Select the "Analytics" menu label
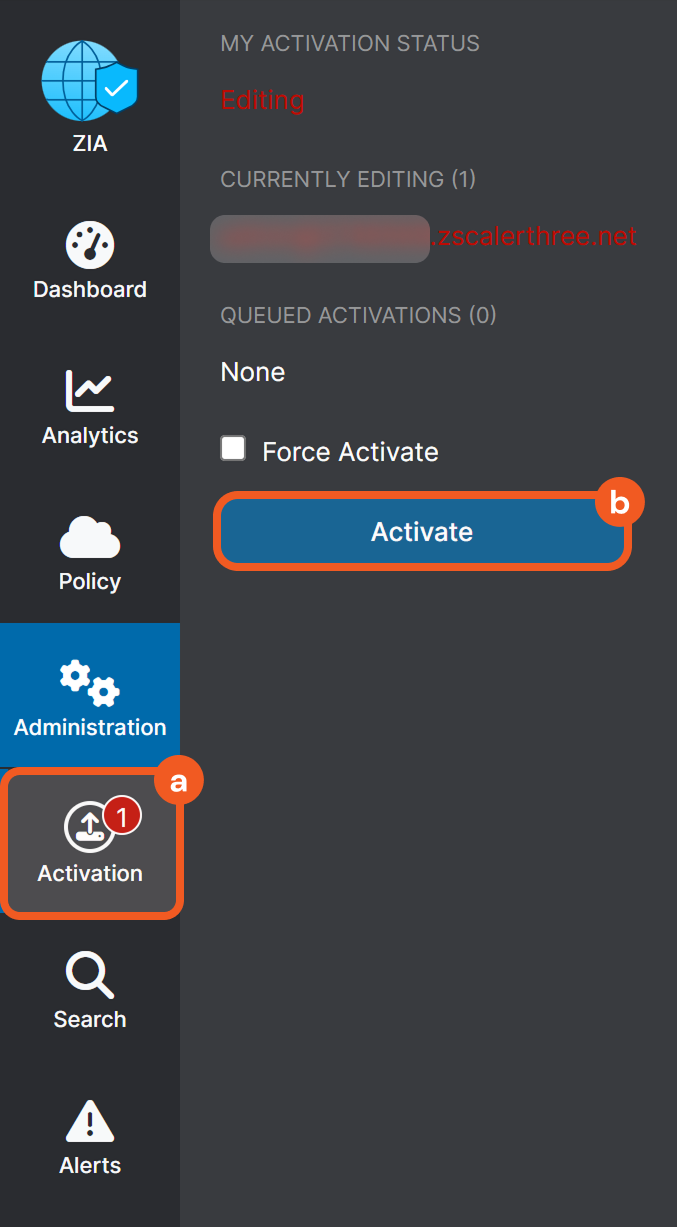The image size is (677, 1227). pyautogui.click(x=90, y=436)
